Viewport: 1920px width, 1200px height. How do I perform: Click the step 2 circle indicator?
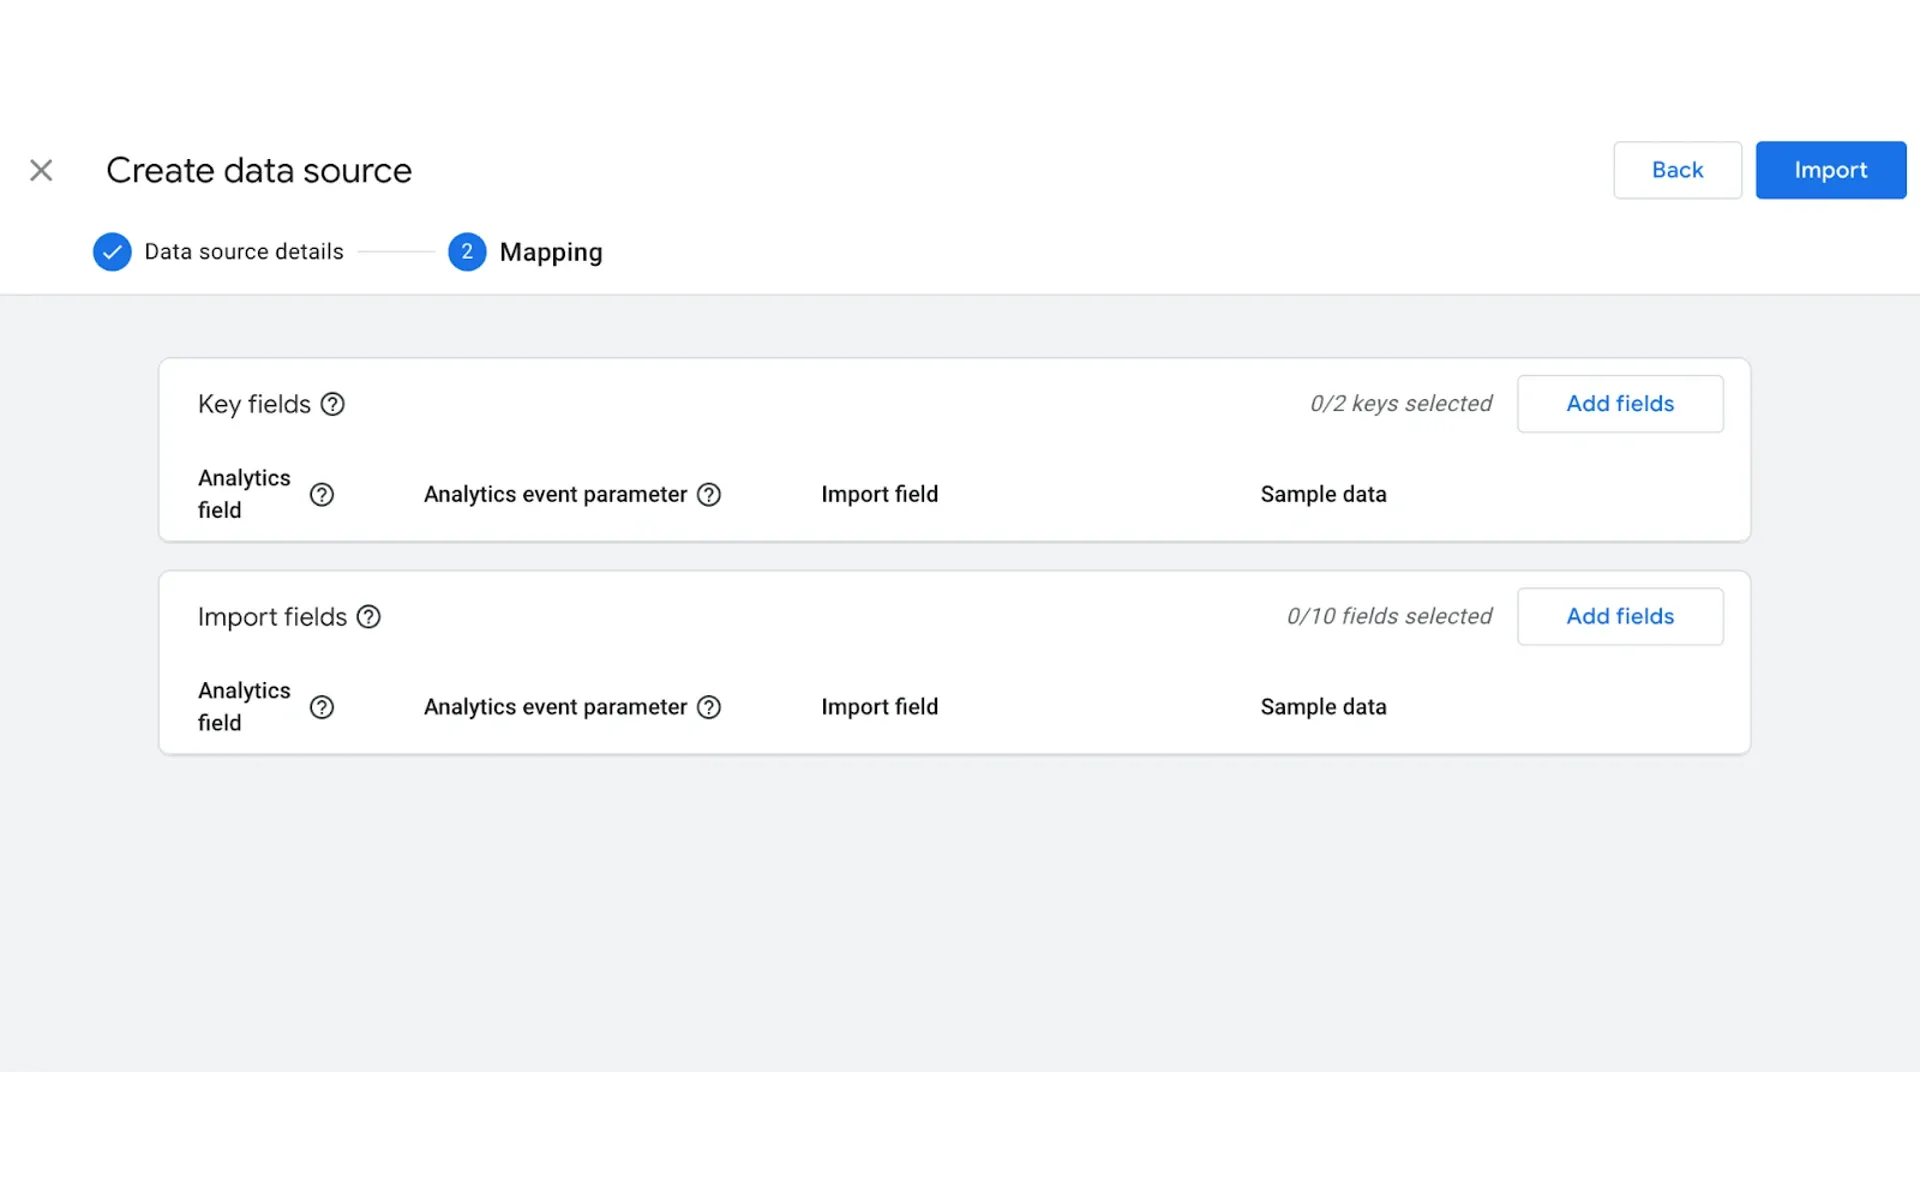pyautogui.click(x=467, y=251)
